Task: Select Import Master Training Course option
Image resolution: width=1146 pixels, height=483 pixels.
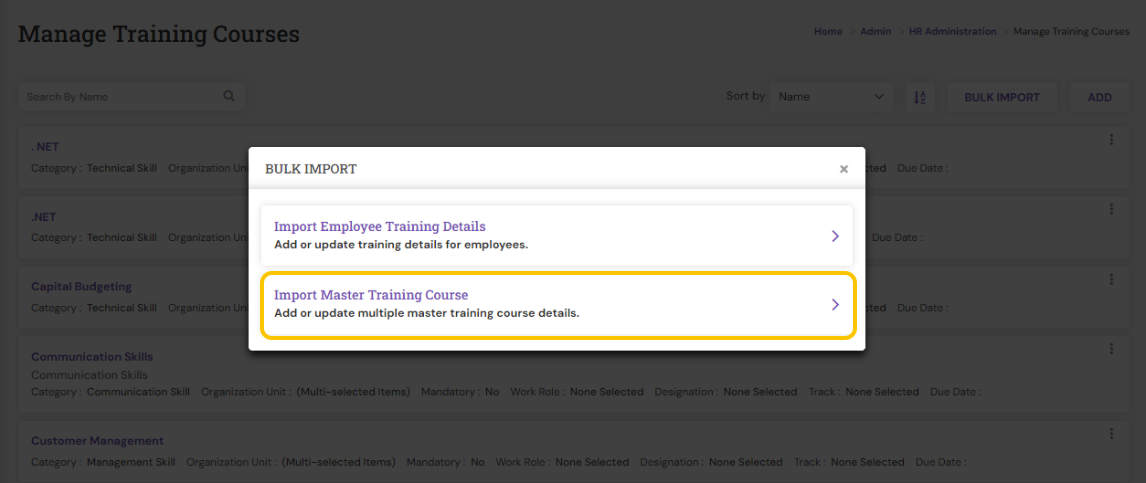Action: [x=558, y=305]
